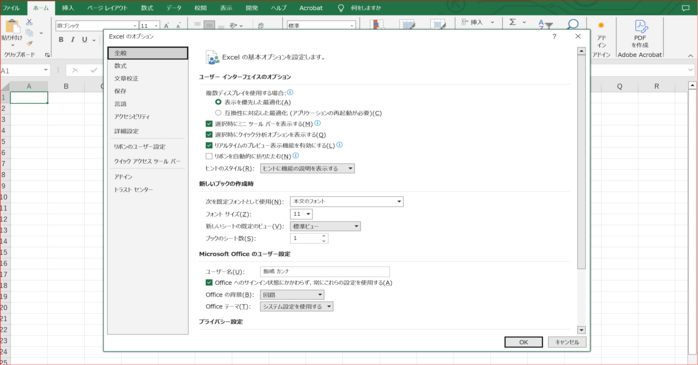Toggle the show Mini Toolbar on selection (M) checkbox
698x365 pixels.
tap(209, 124)
